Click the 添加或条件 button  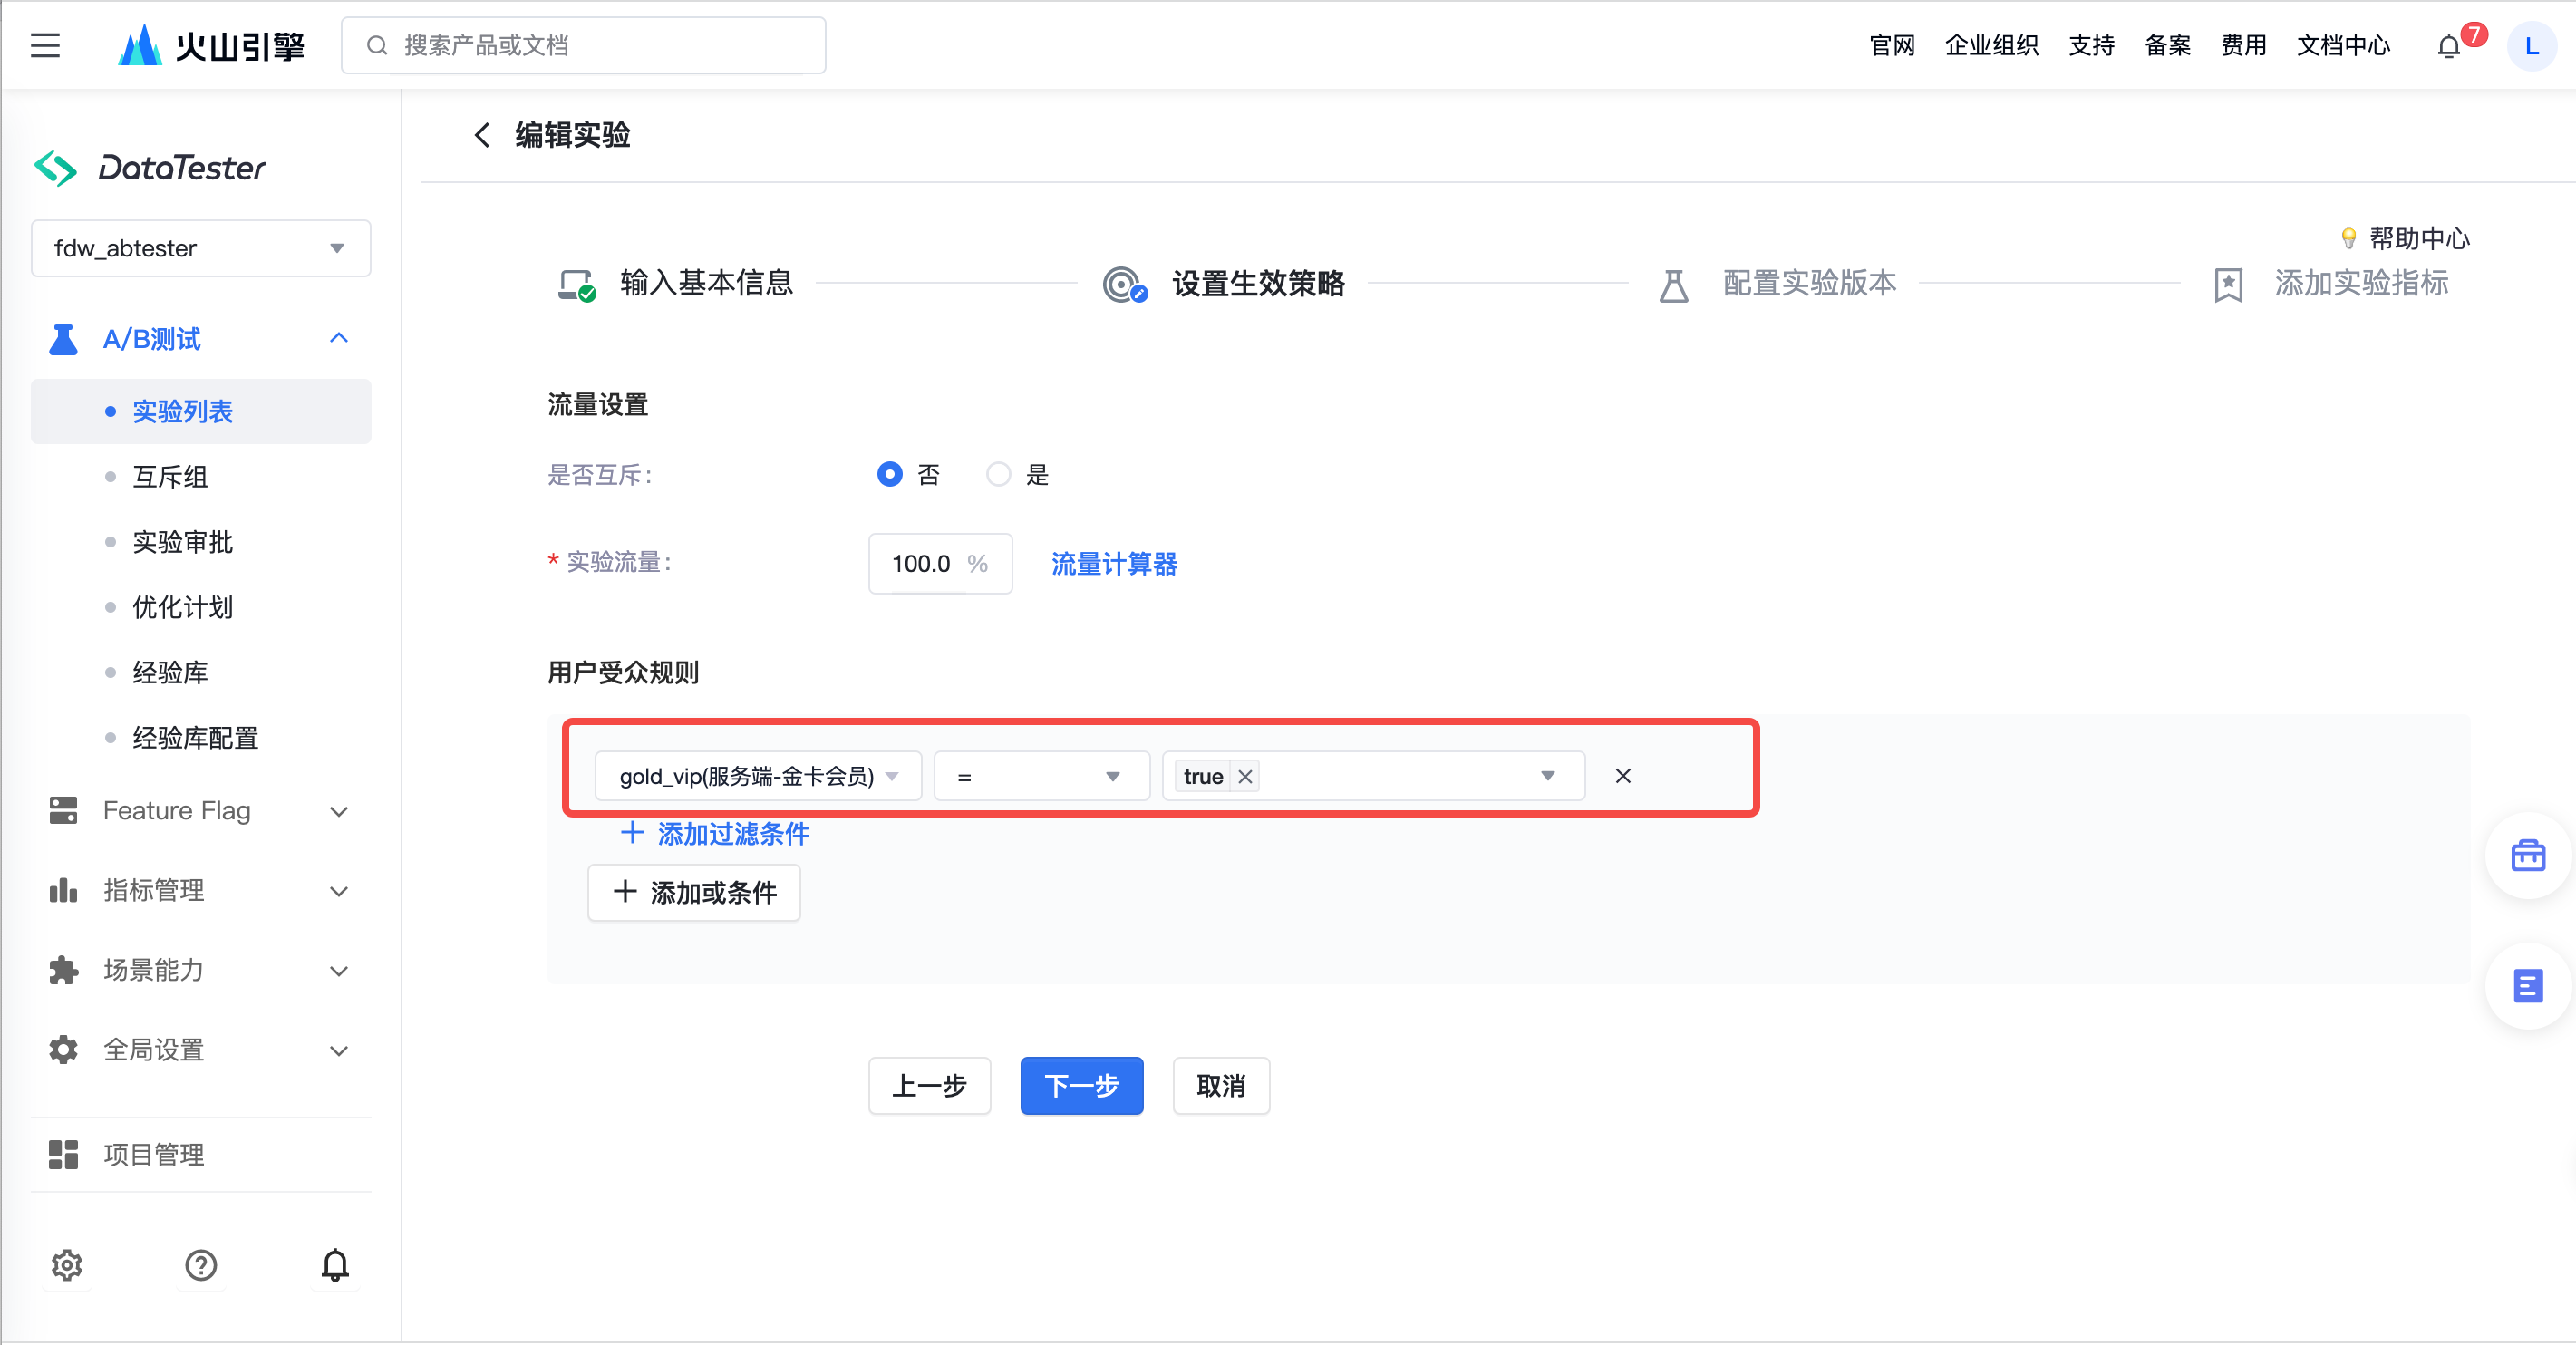694,892
